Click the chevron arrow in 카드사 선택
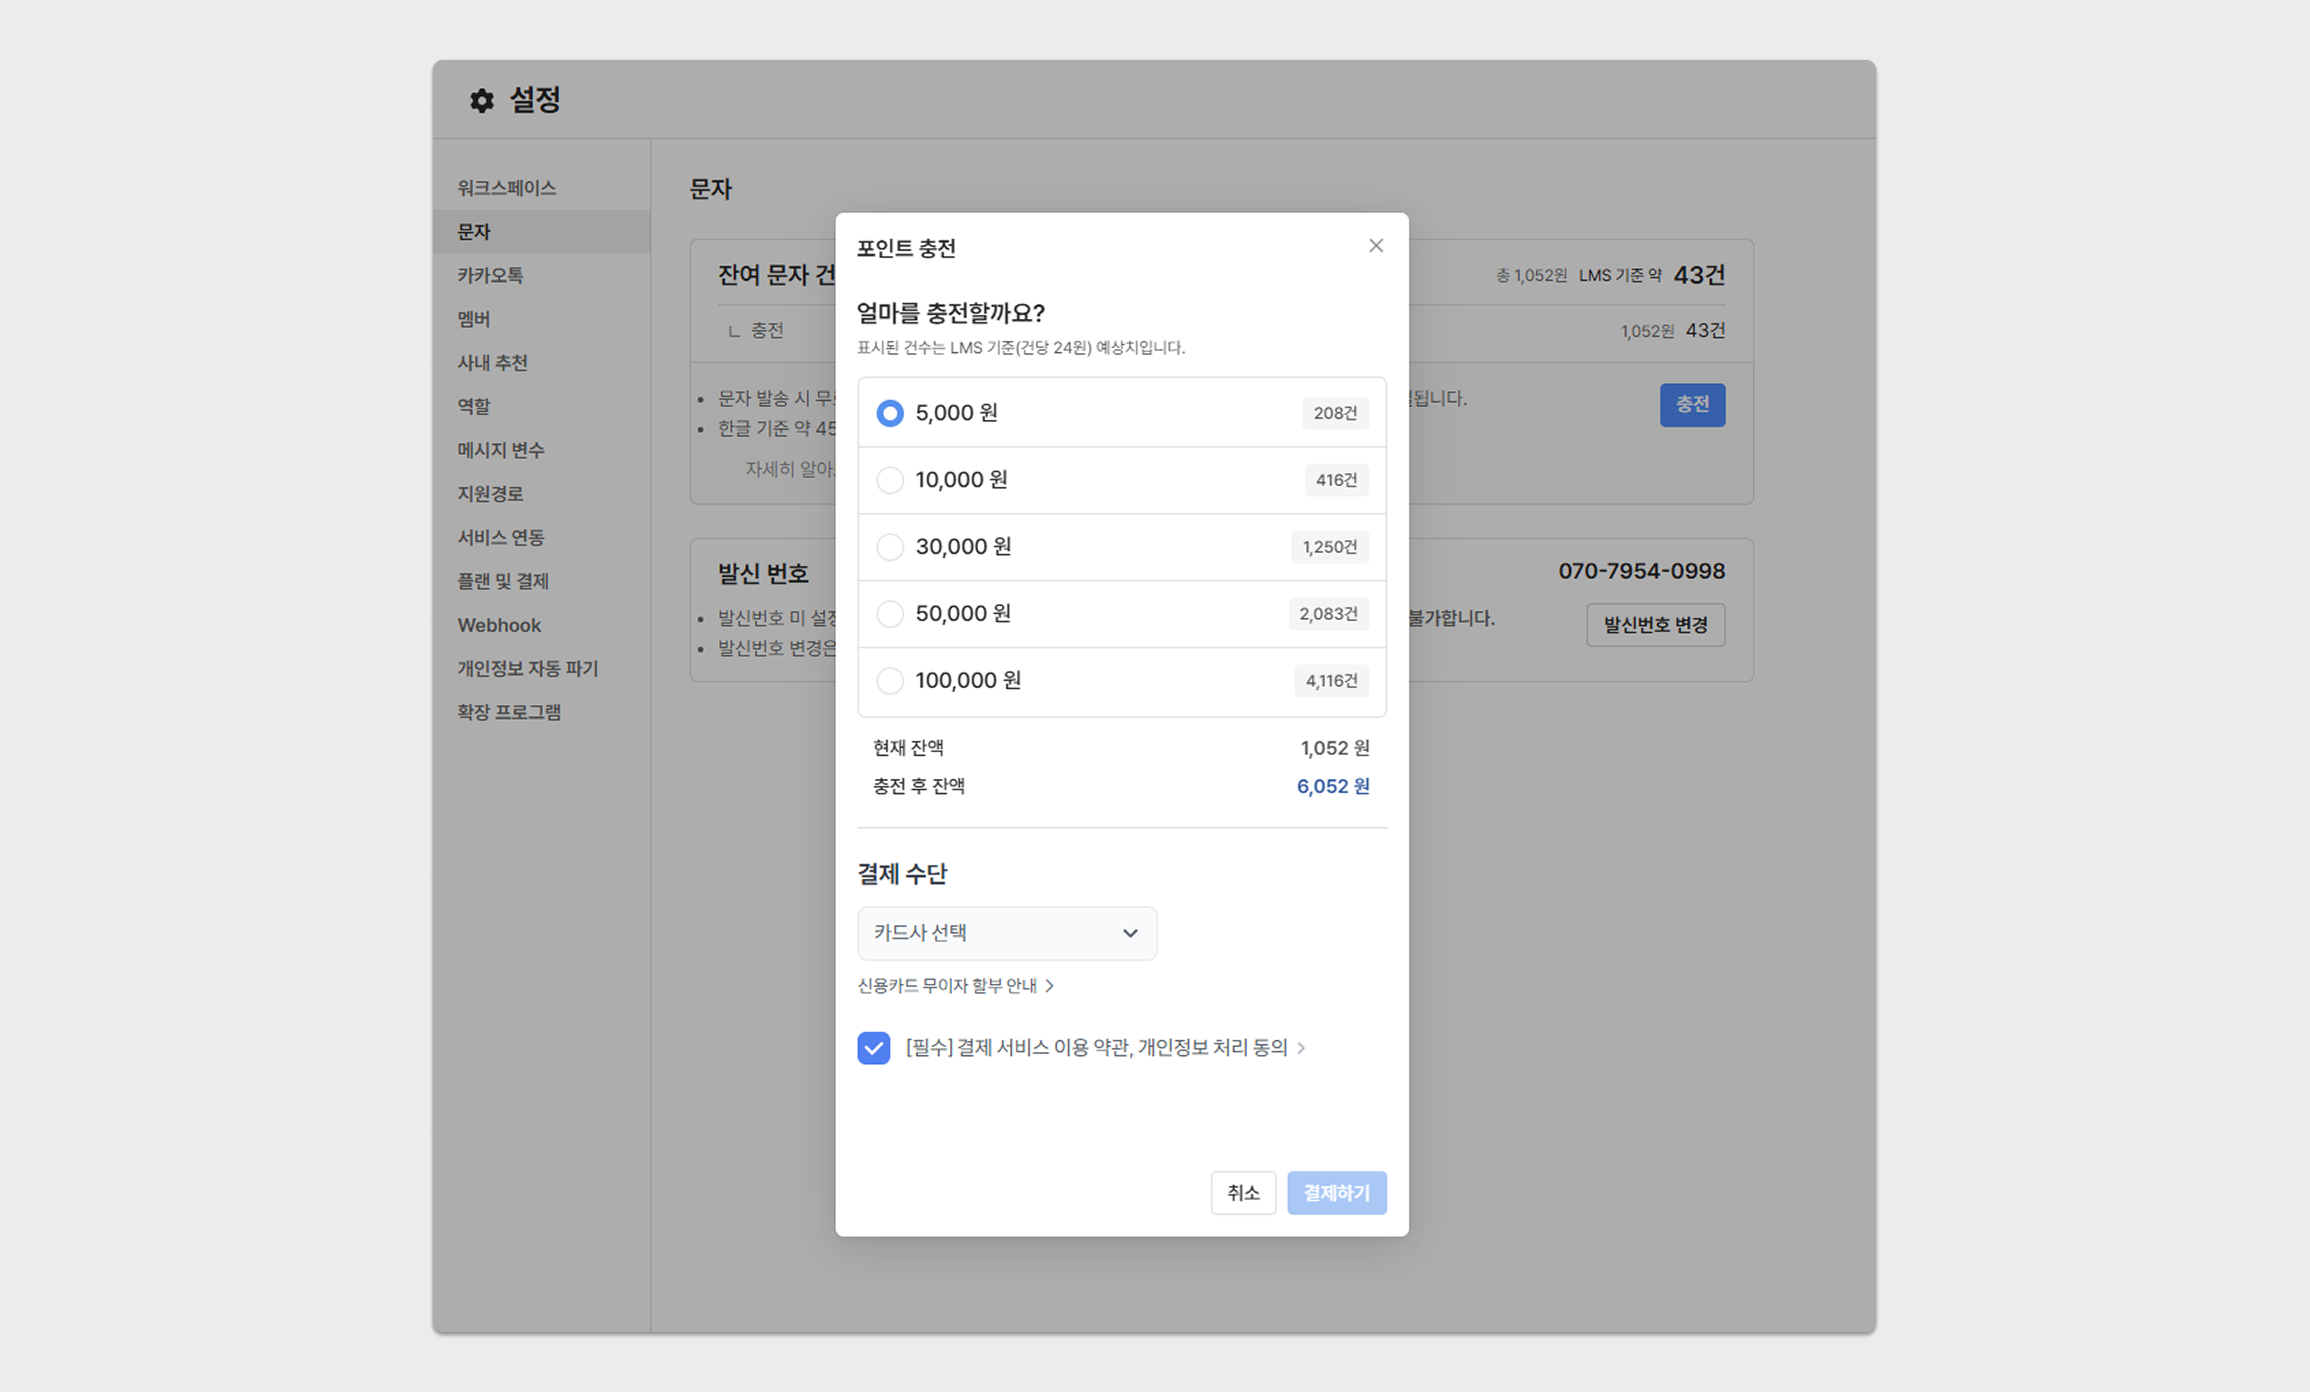 [x=1130, y=933]
